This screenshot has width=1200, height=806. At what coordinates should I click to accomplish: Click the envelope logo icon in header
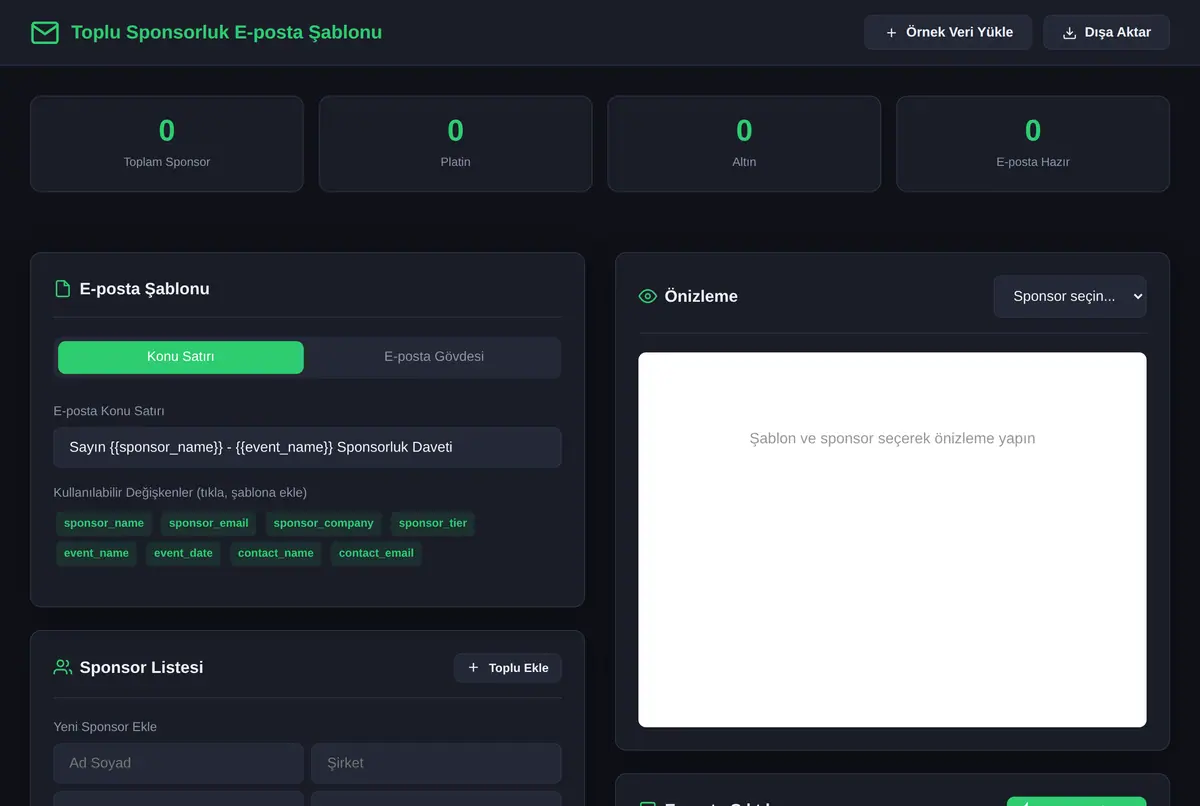pos(45,33)
